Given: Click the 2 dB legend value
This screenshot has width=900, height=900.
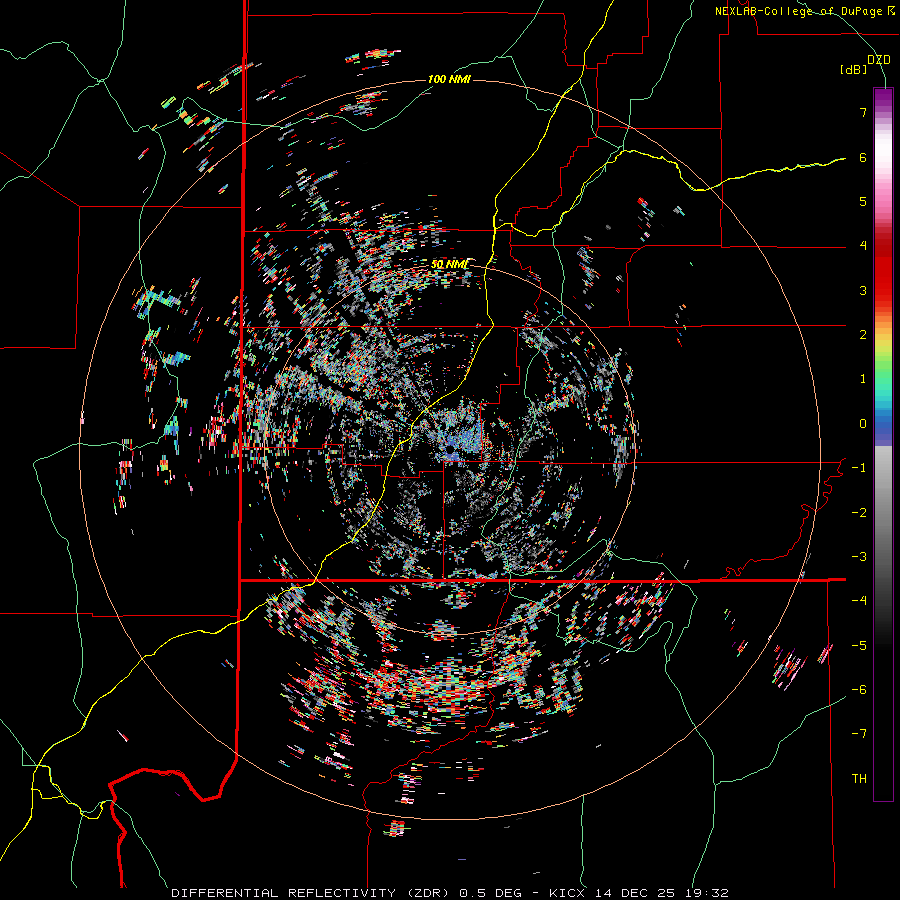Looking at the screenshot, I should tap(863, 335).
